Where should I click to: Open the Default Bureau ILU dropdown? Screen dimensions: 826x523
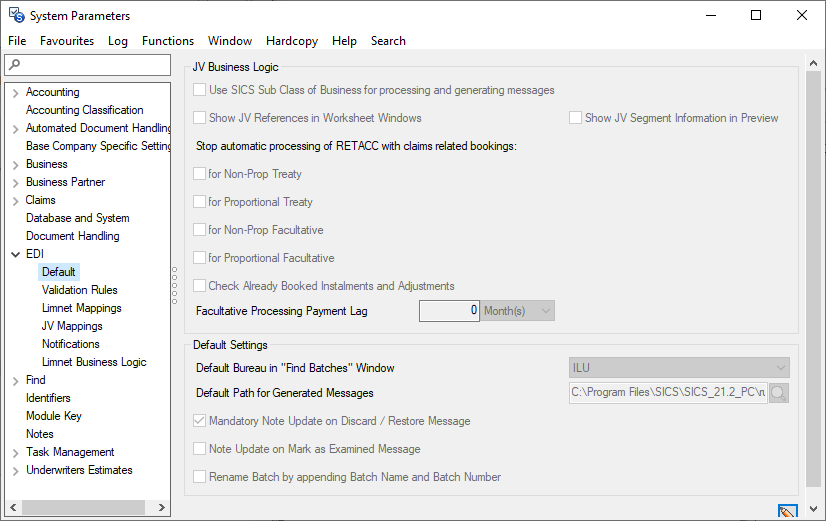click(679, 368)
